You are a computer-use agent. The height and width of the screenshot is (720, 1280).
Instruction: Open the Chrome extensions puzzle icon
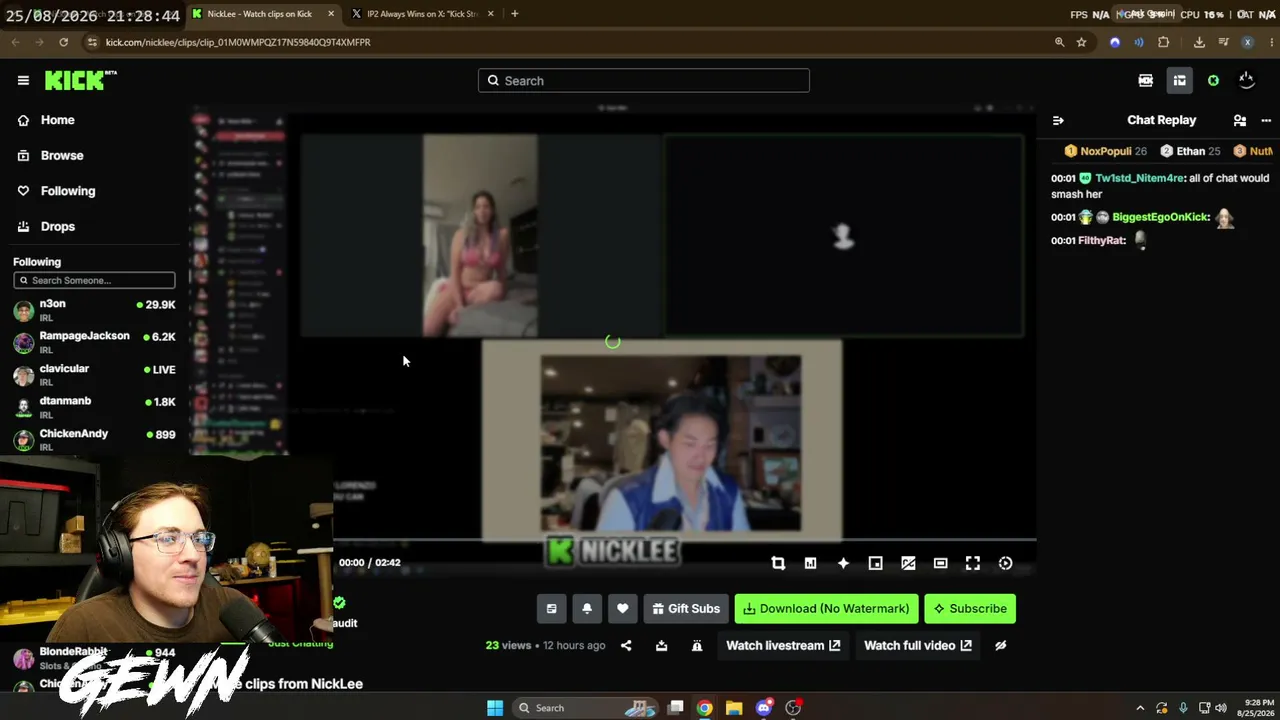[x=1163, y=42]
